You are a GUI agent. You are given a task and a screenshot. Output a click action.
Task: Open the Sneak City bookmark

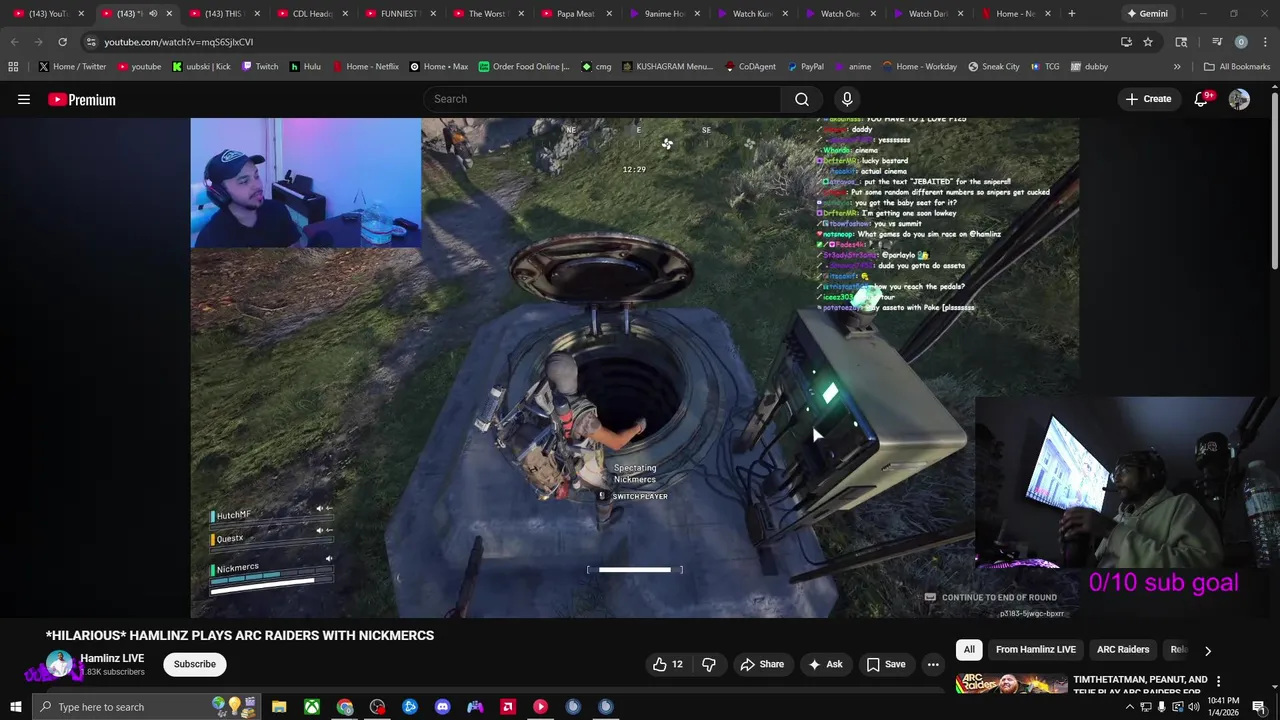[x=993, y=67]
